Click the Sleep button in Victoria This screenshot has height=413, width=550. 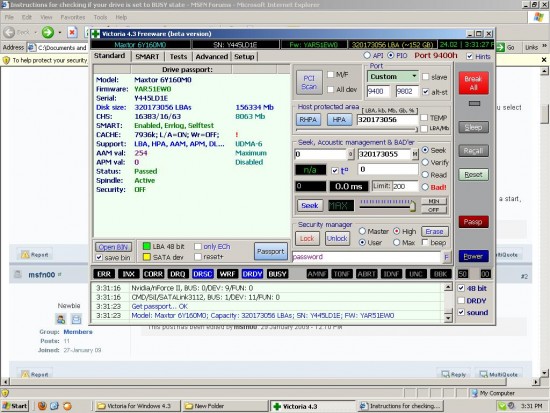pos(473,127)
